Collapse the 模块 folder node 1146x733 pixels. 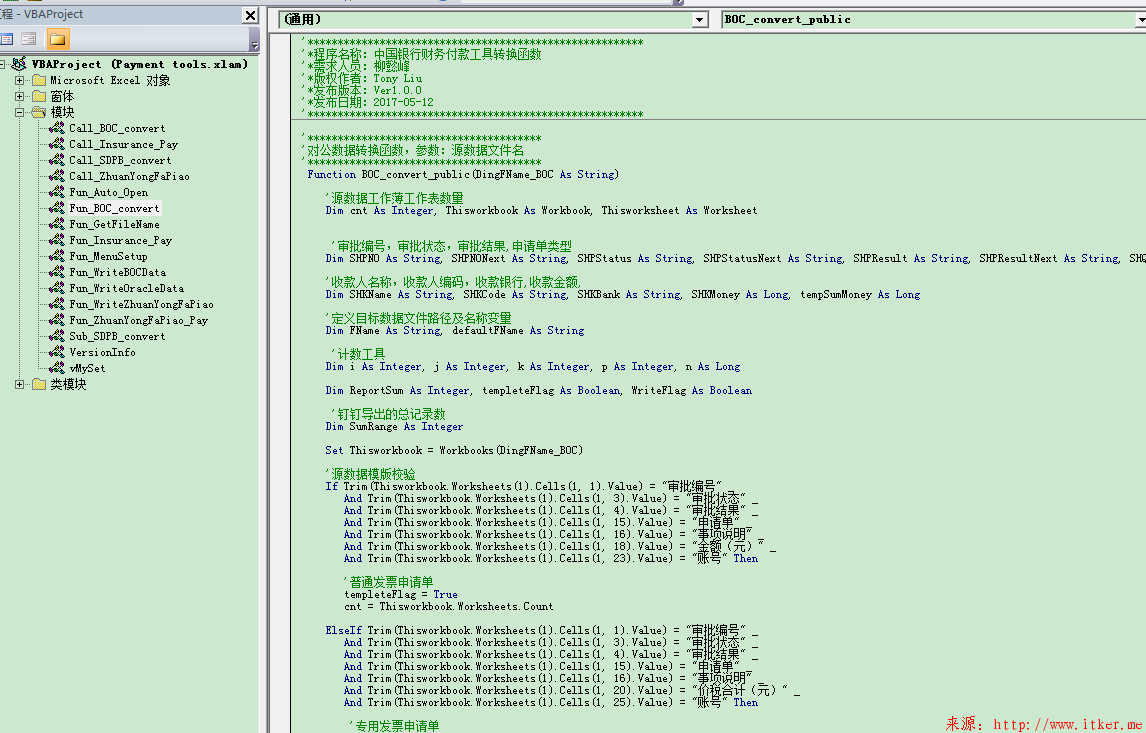pyautogui.click(x=20, y=113)
